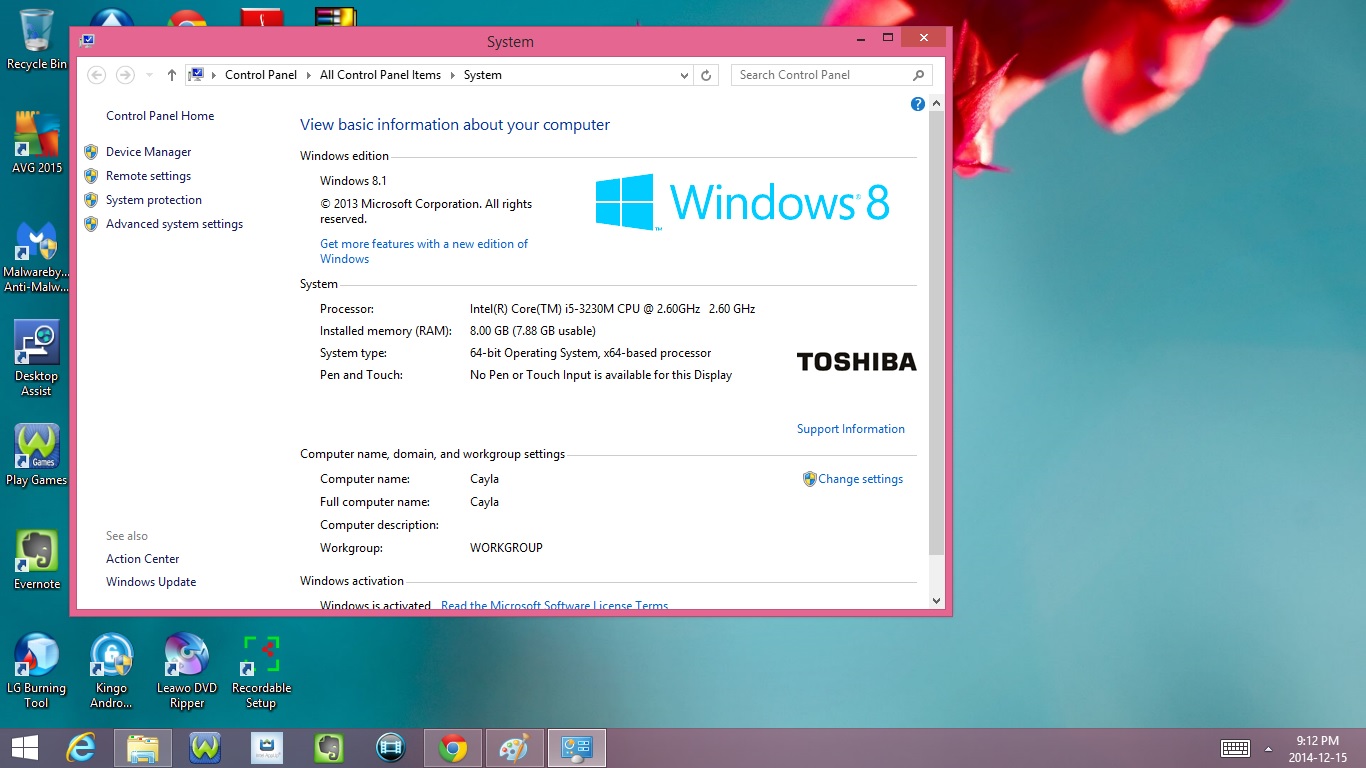
Task: Open the AVG 2015 desktop shortcut
Action: click(x=36, y=143)
